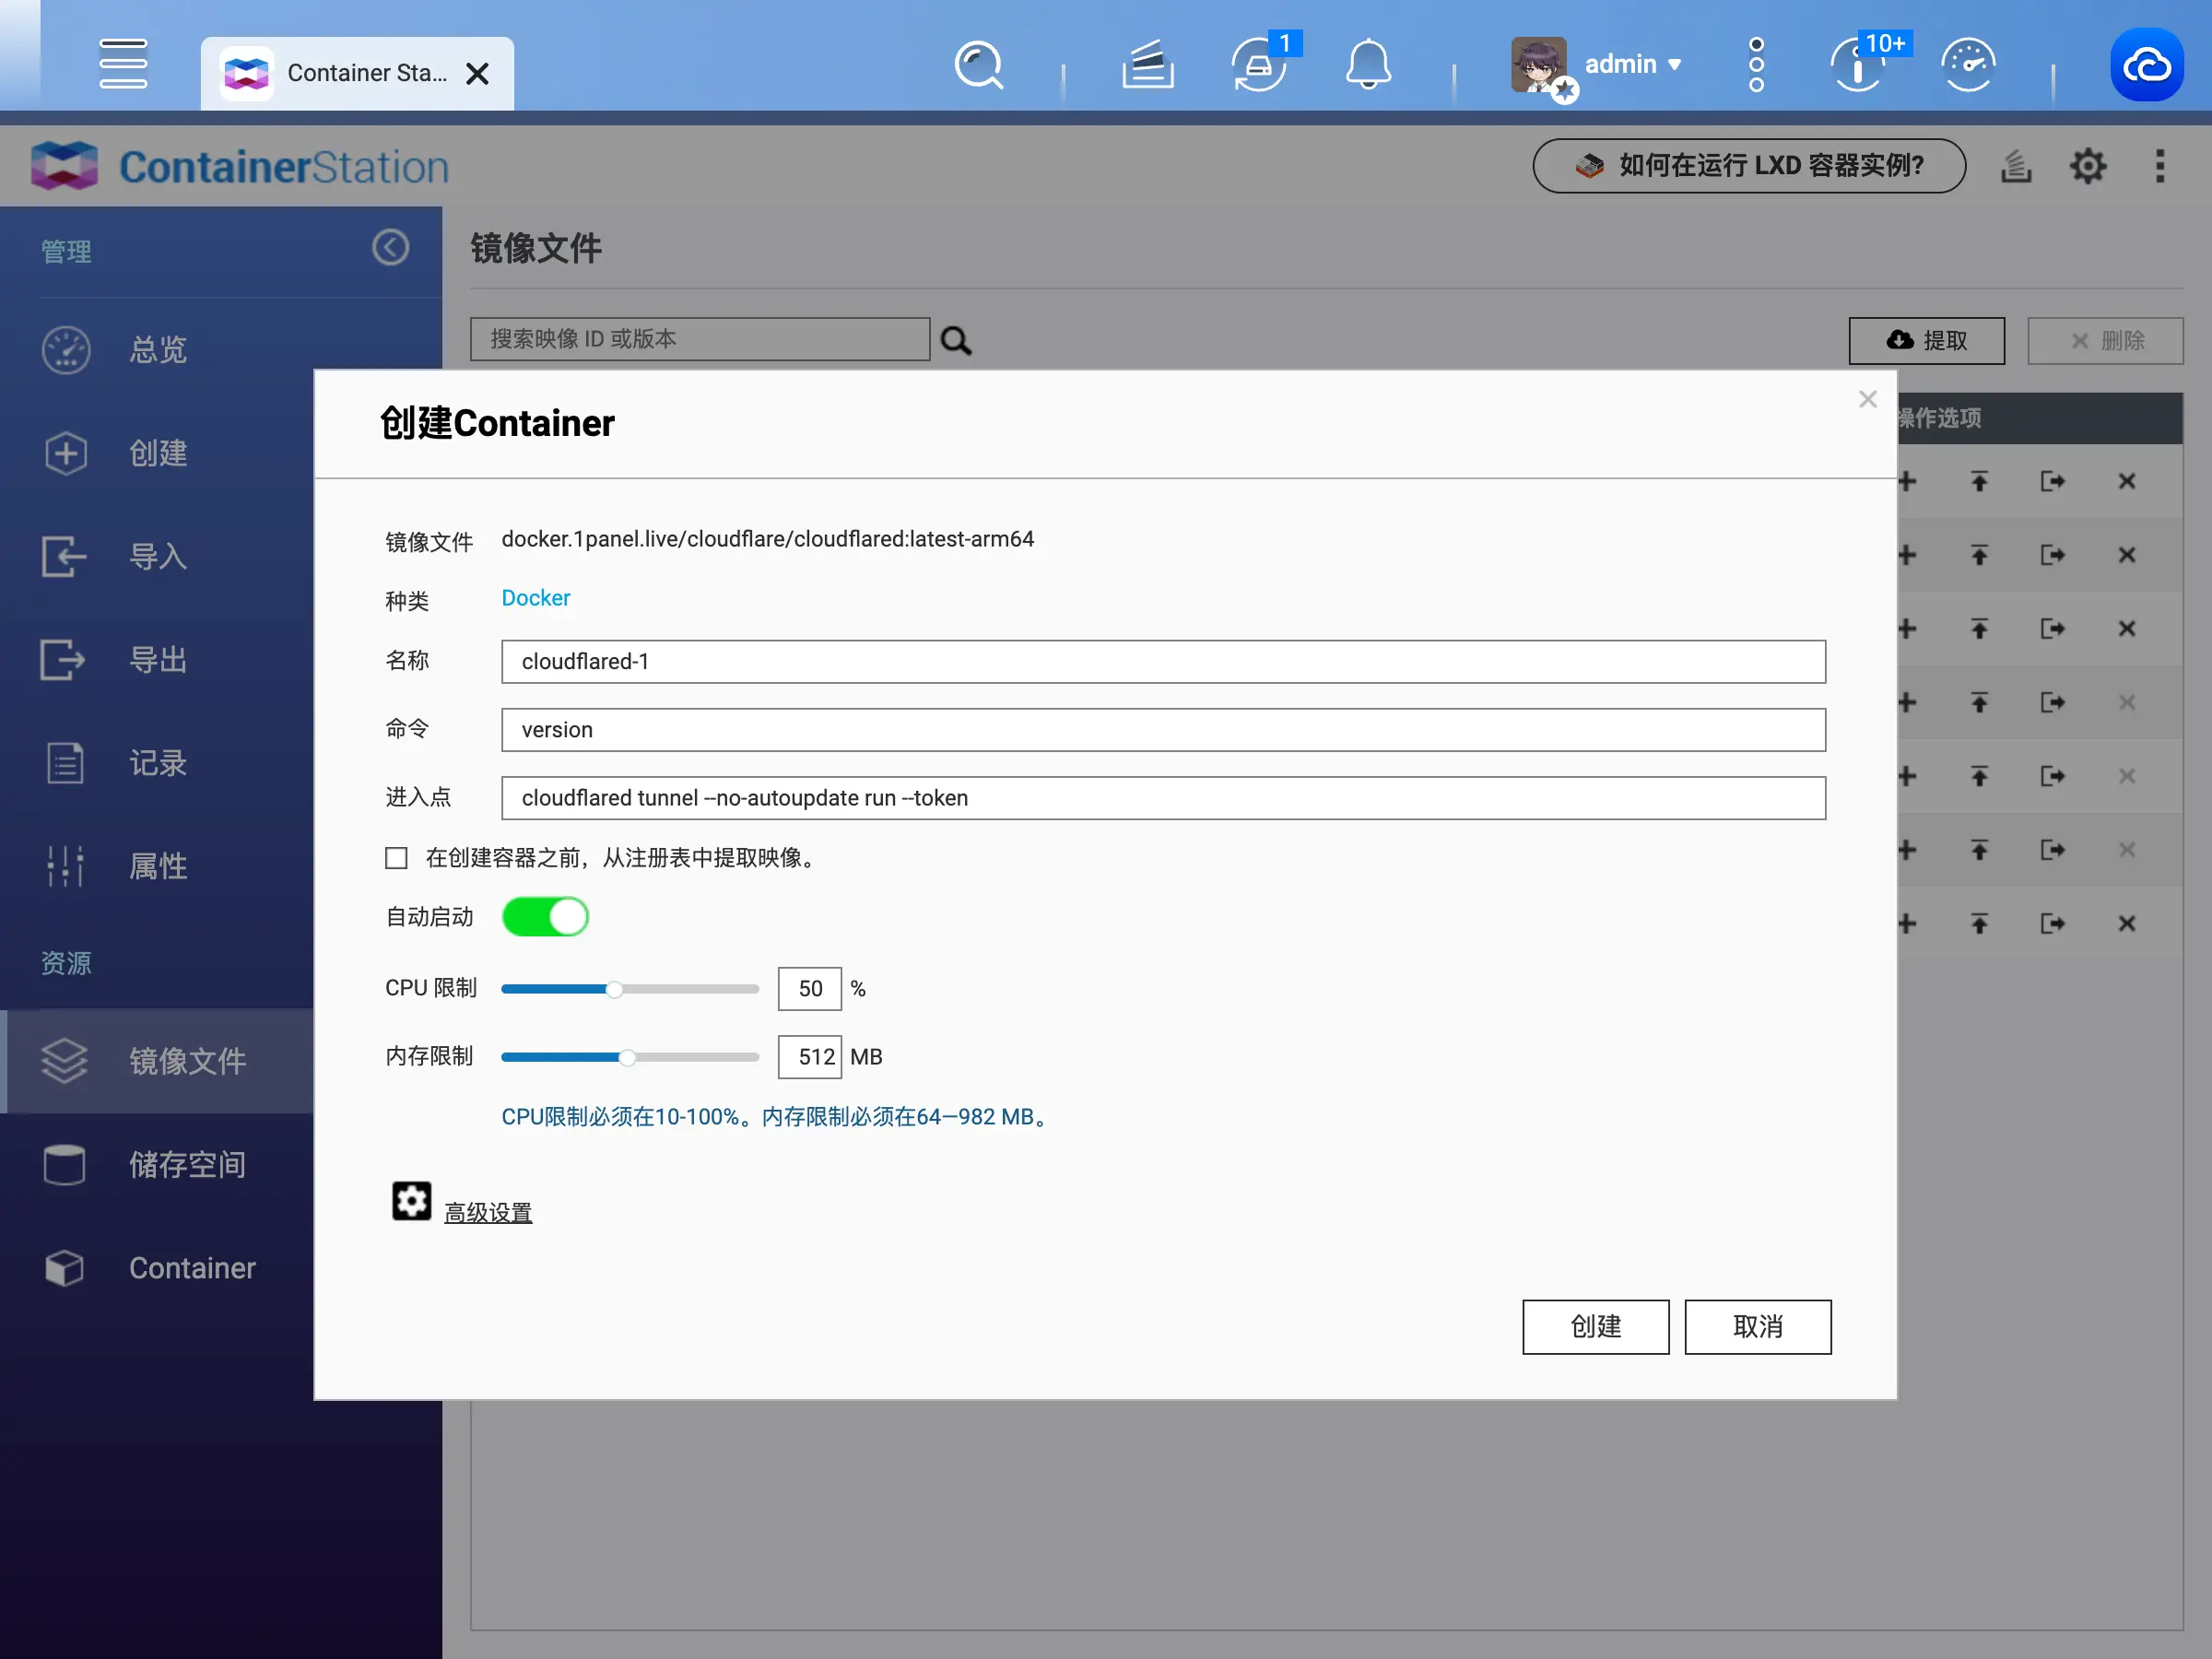Viewport: 2212px width, 1659px height.
Task: Click the search magnifier next to image search
Action: pyautogui.click(x=956, y=341)
